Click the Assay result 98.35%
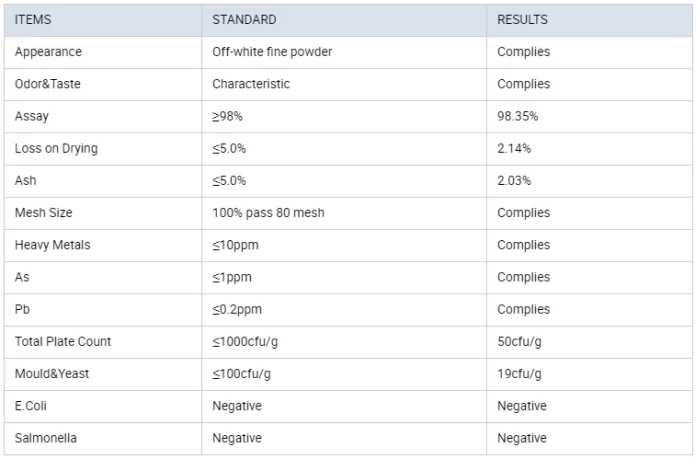This screenshot has height=459, width=696. pyautogui.click(x=517, y=116)
